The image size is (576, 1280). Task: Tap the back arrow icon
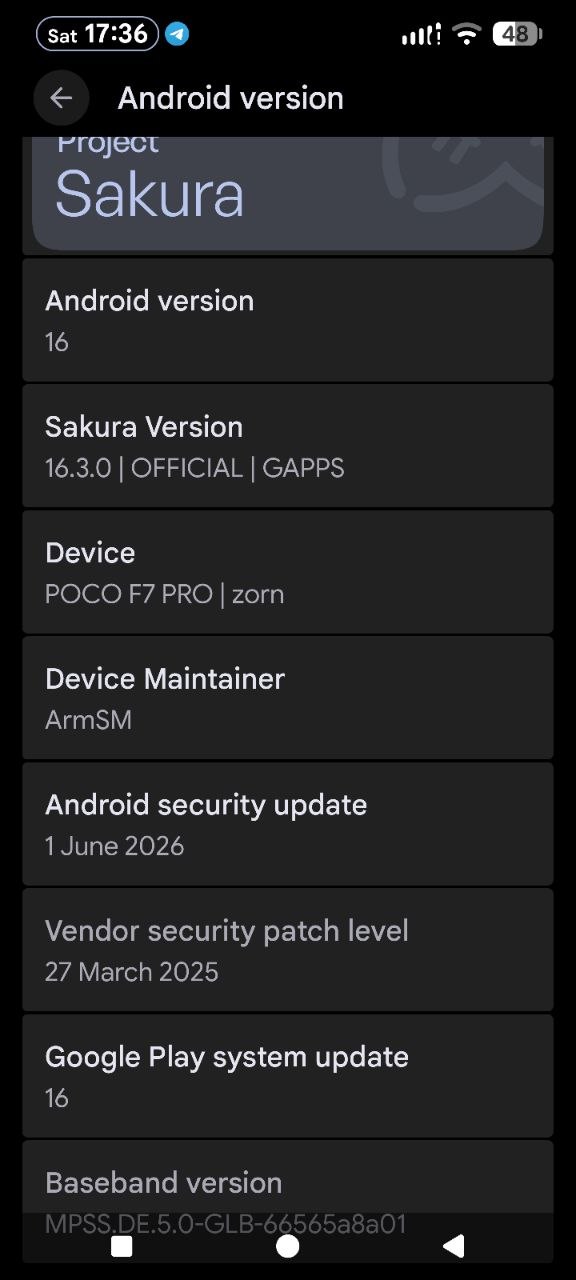[61, 98]
